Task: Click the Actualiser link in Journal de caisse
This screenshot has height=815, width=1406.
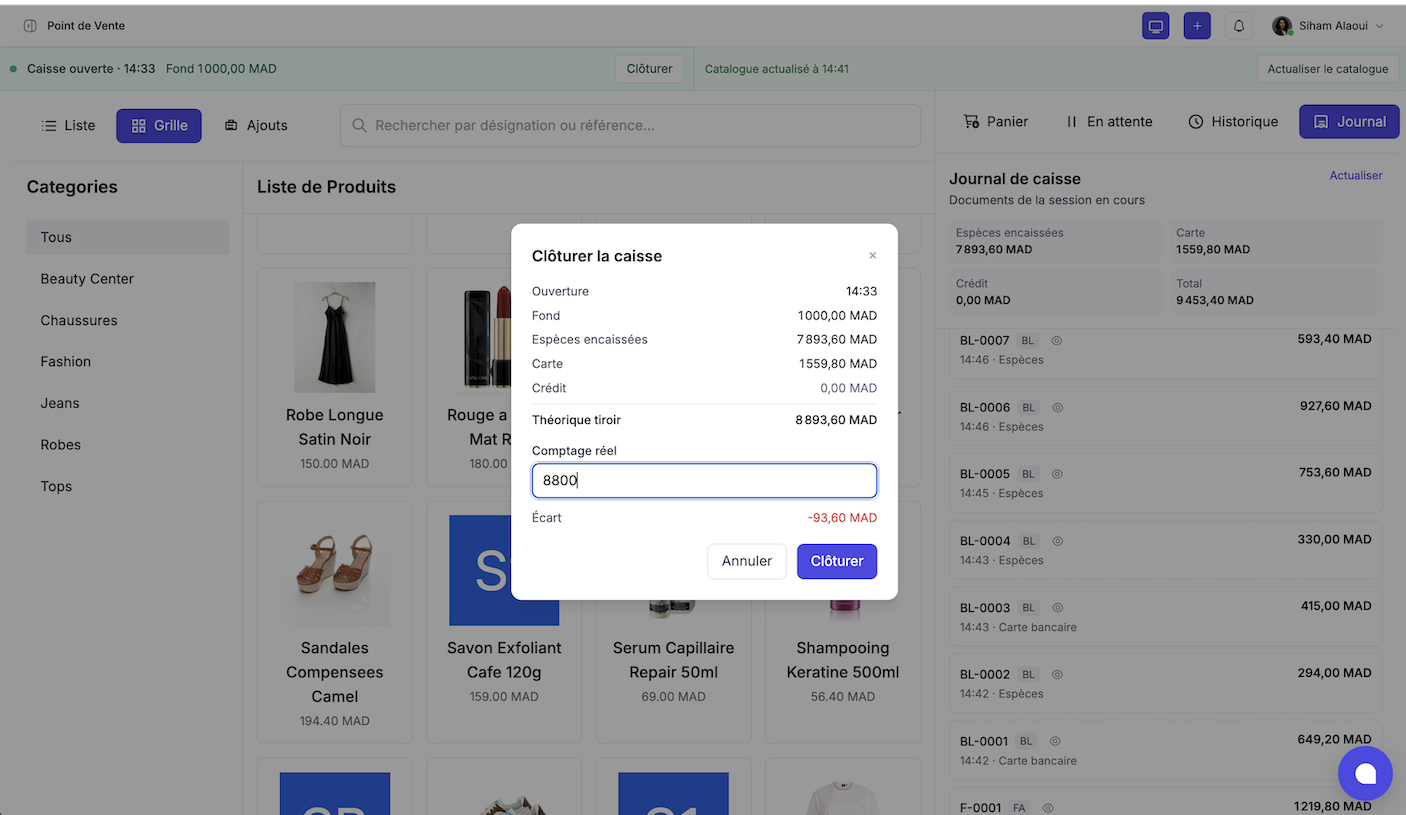Action: pyautogui.click(x=1356, y=176)
